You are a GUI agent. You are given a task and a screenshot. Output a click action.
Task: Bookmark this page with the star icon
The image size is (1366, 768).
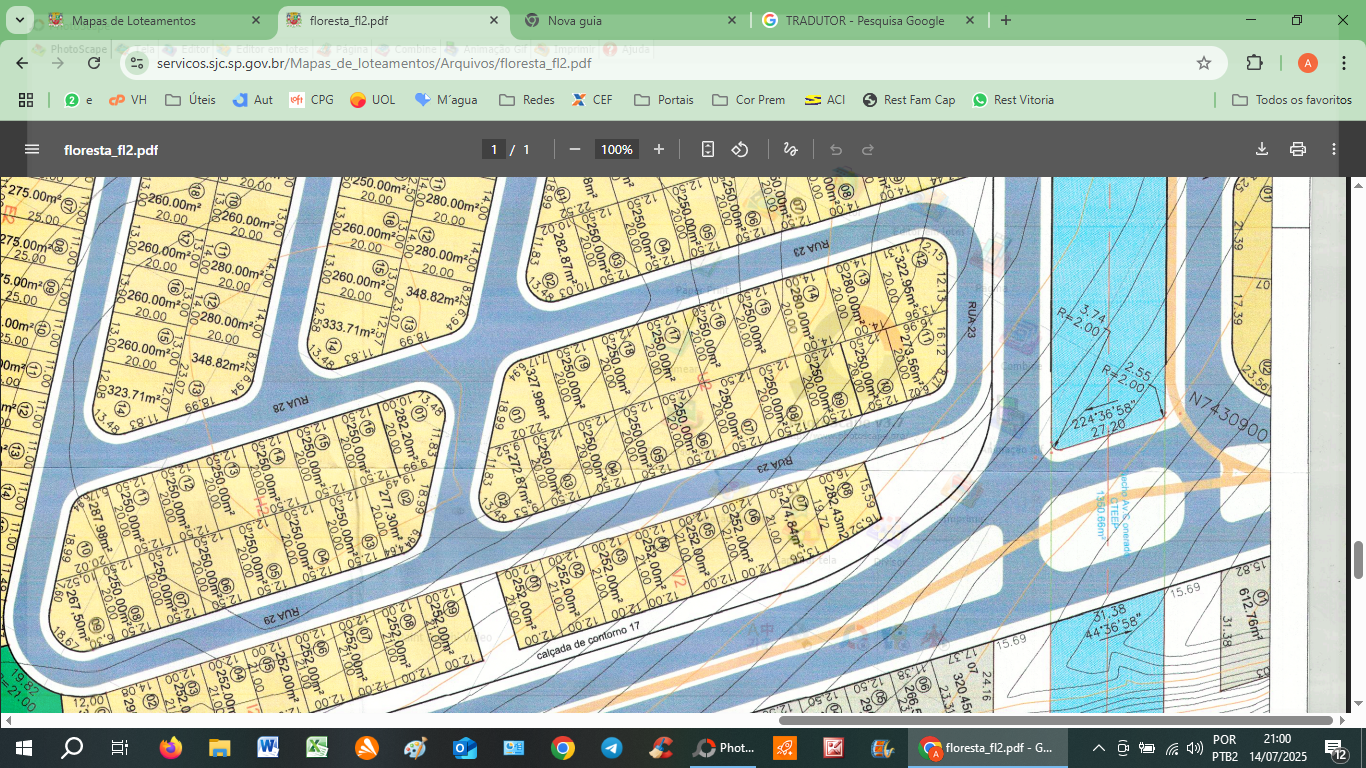click(1204, 63)
